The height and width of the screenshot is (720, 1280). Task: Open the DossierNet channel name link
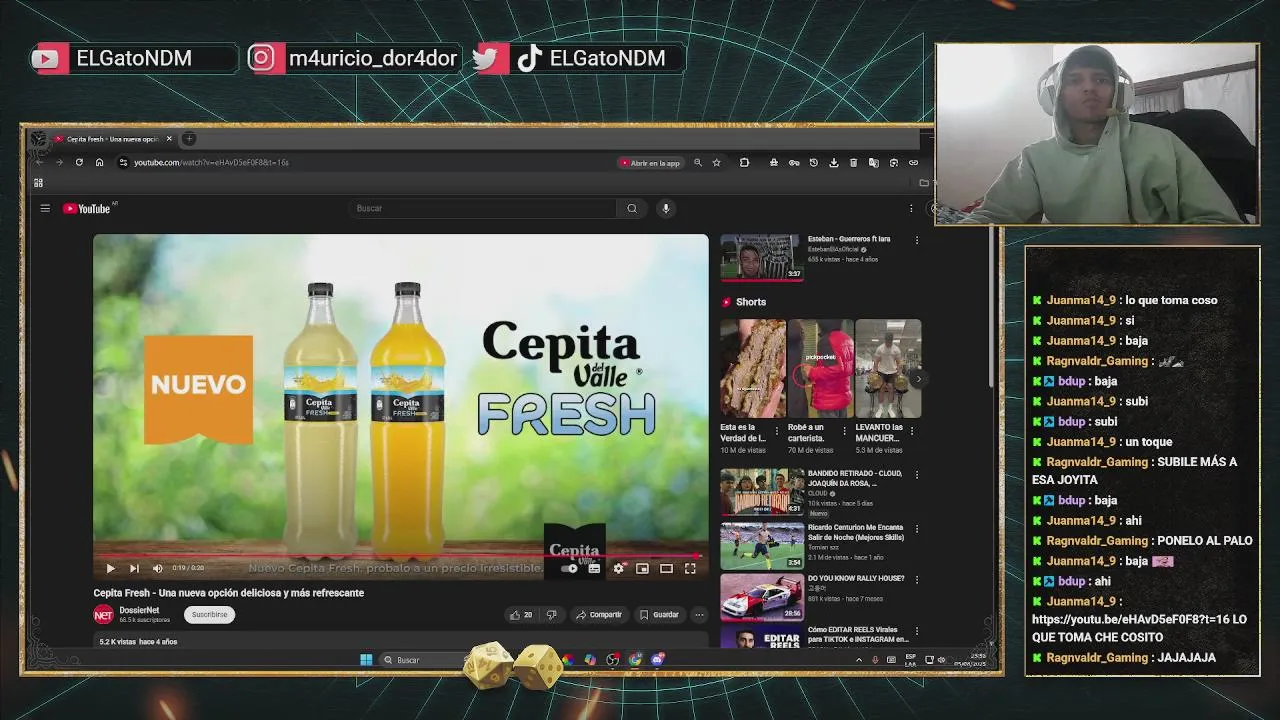coord(139,610)
